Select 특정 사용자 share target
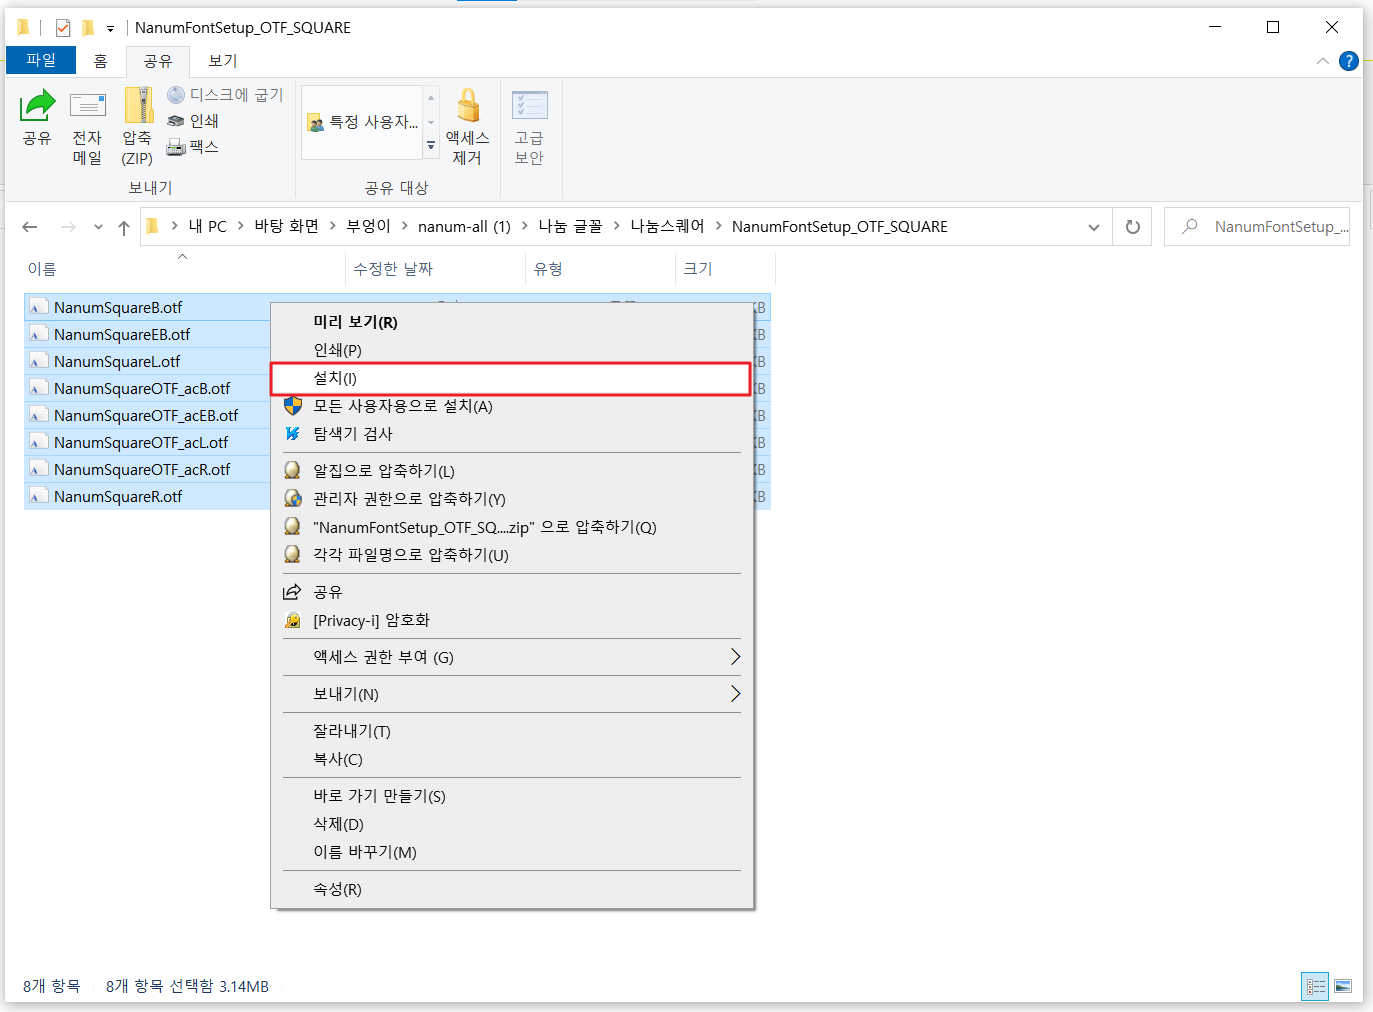The image size is (1373, 1012). pyautogui.click(x=363, y=122)
